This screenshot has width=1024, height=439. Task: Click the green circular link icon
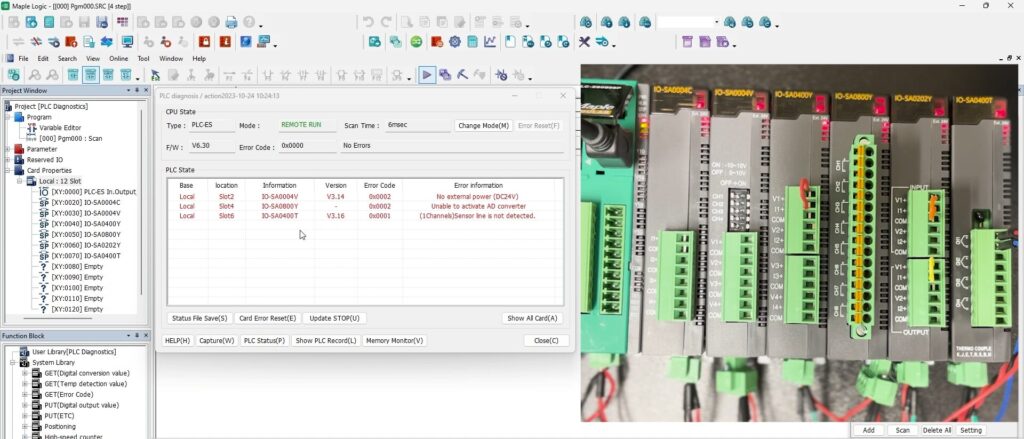click(416, 42)
